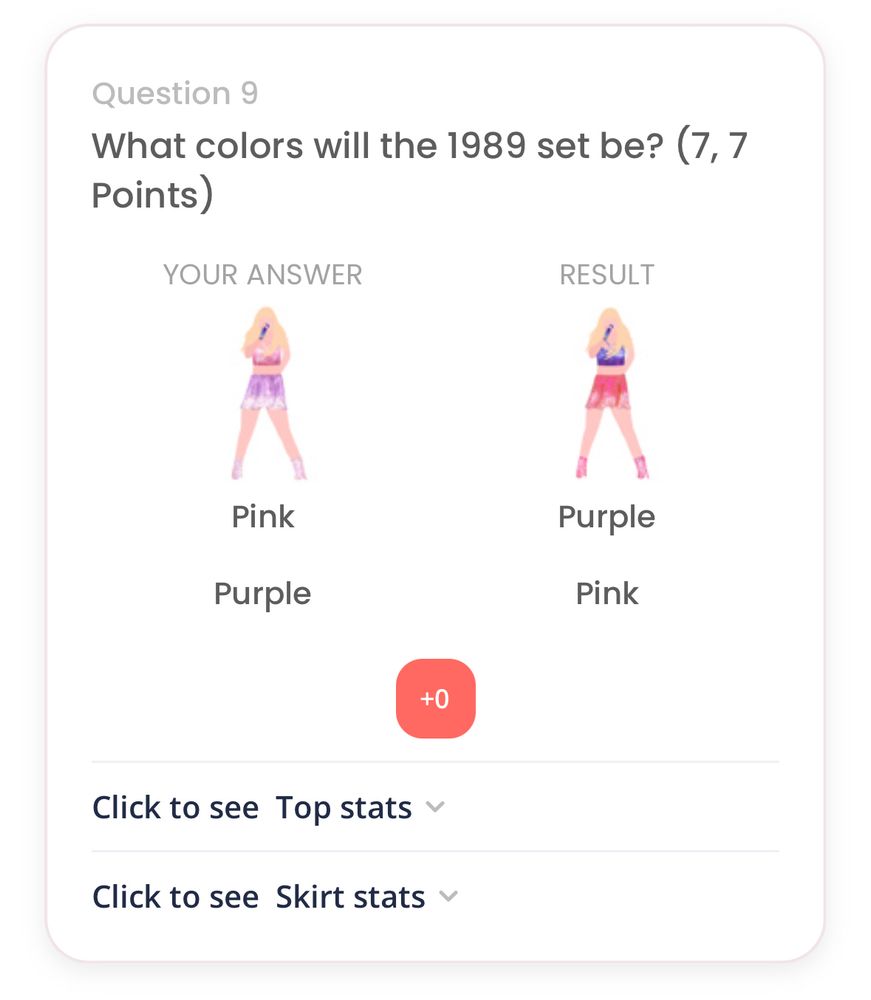
Task: Click the Purple label under Result
Action: pyautogui.click(x=606, y=517)
